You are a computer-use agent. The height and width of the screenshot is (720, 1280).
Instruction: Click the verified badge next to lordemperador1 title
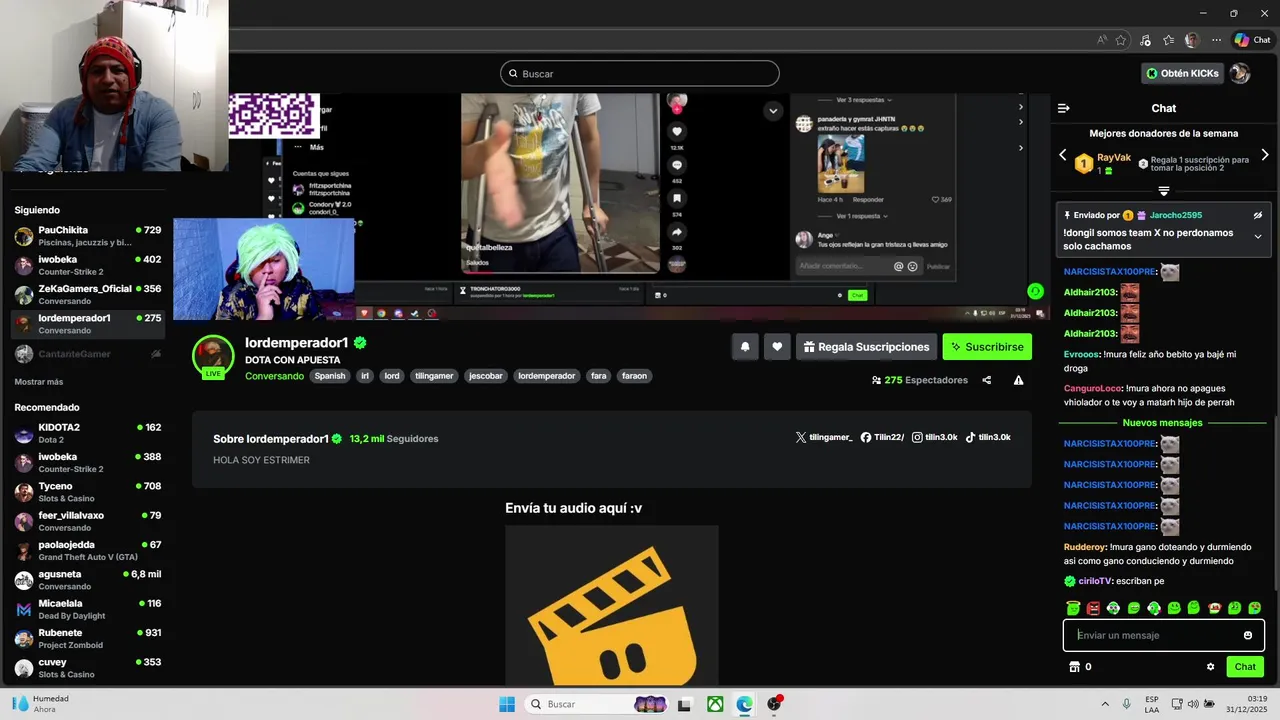pyautogui.click(x=360, y=343)
